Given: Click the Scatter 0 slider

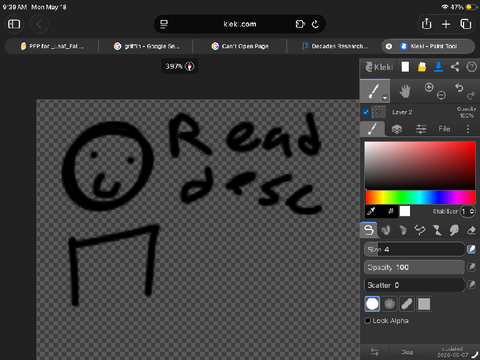Looking at the screenshot, I should pos(414,285).
